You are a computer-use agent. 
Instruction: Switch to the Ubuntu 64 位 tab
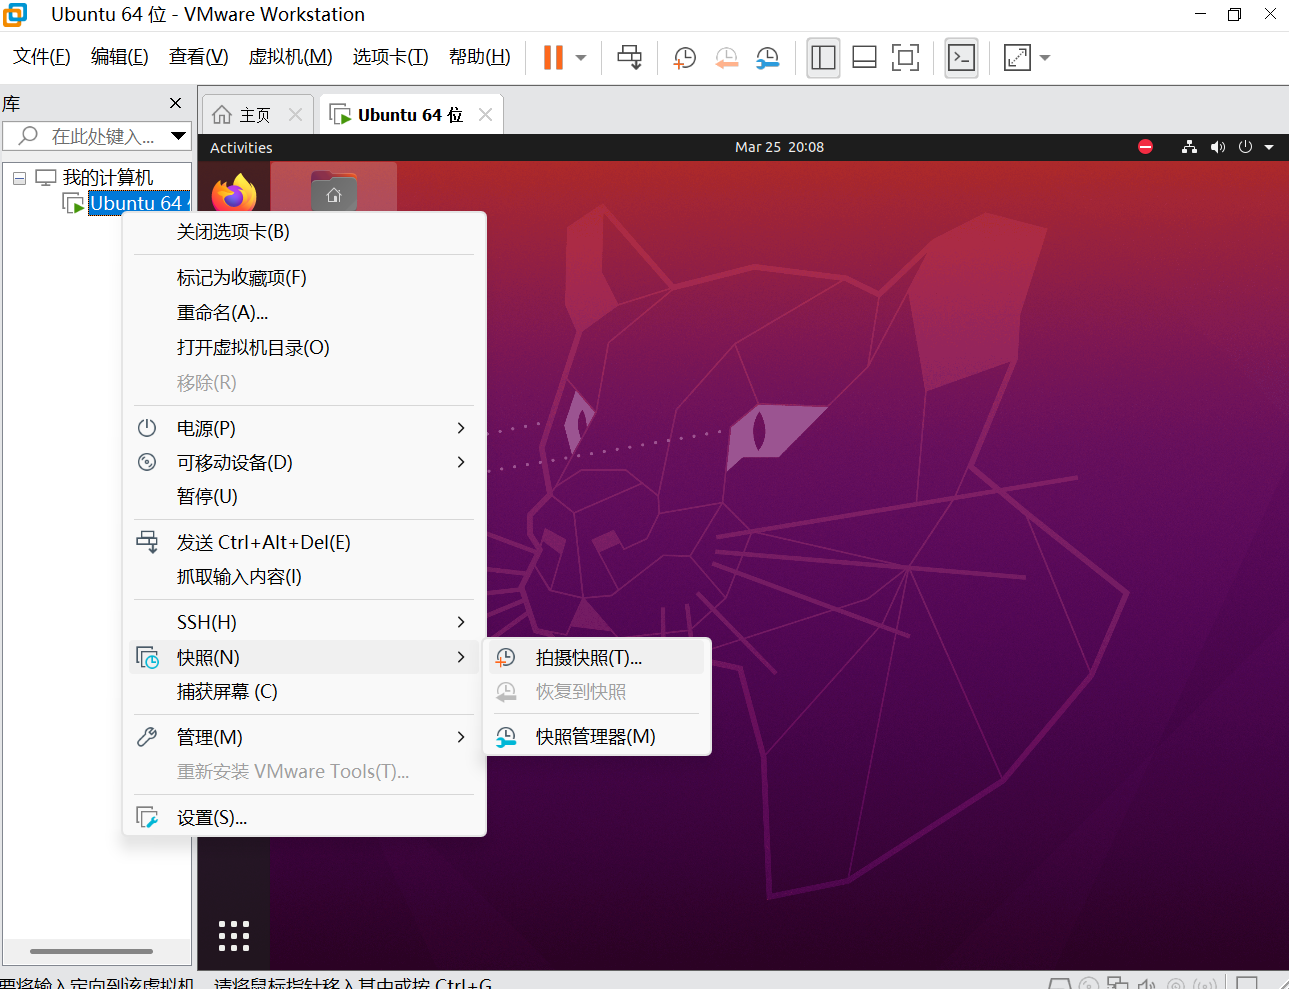410,115
